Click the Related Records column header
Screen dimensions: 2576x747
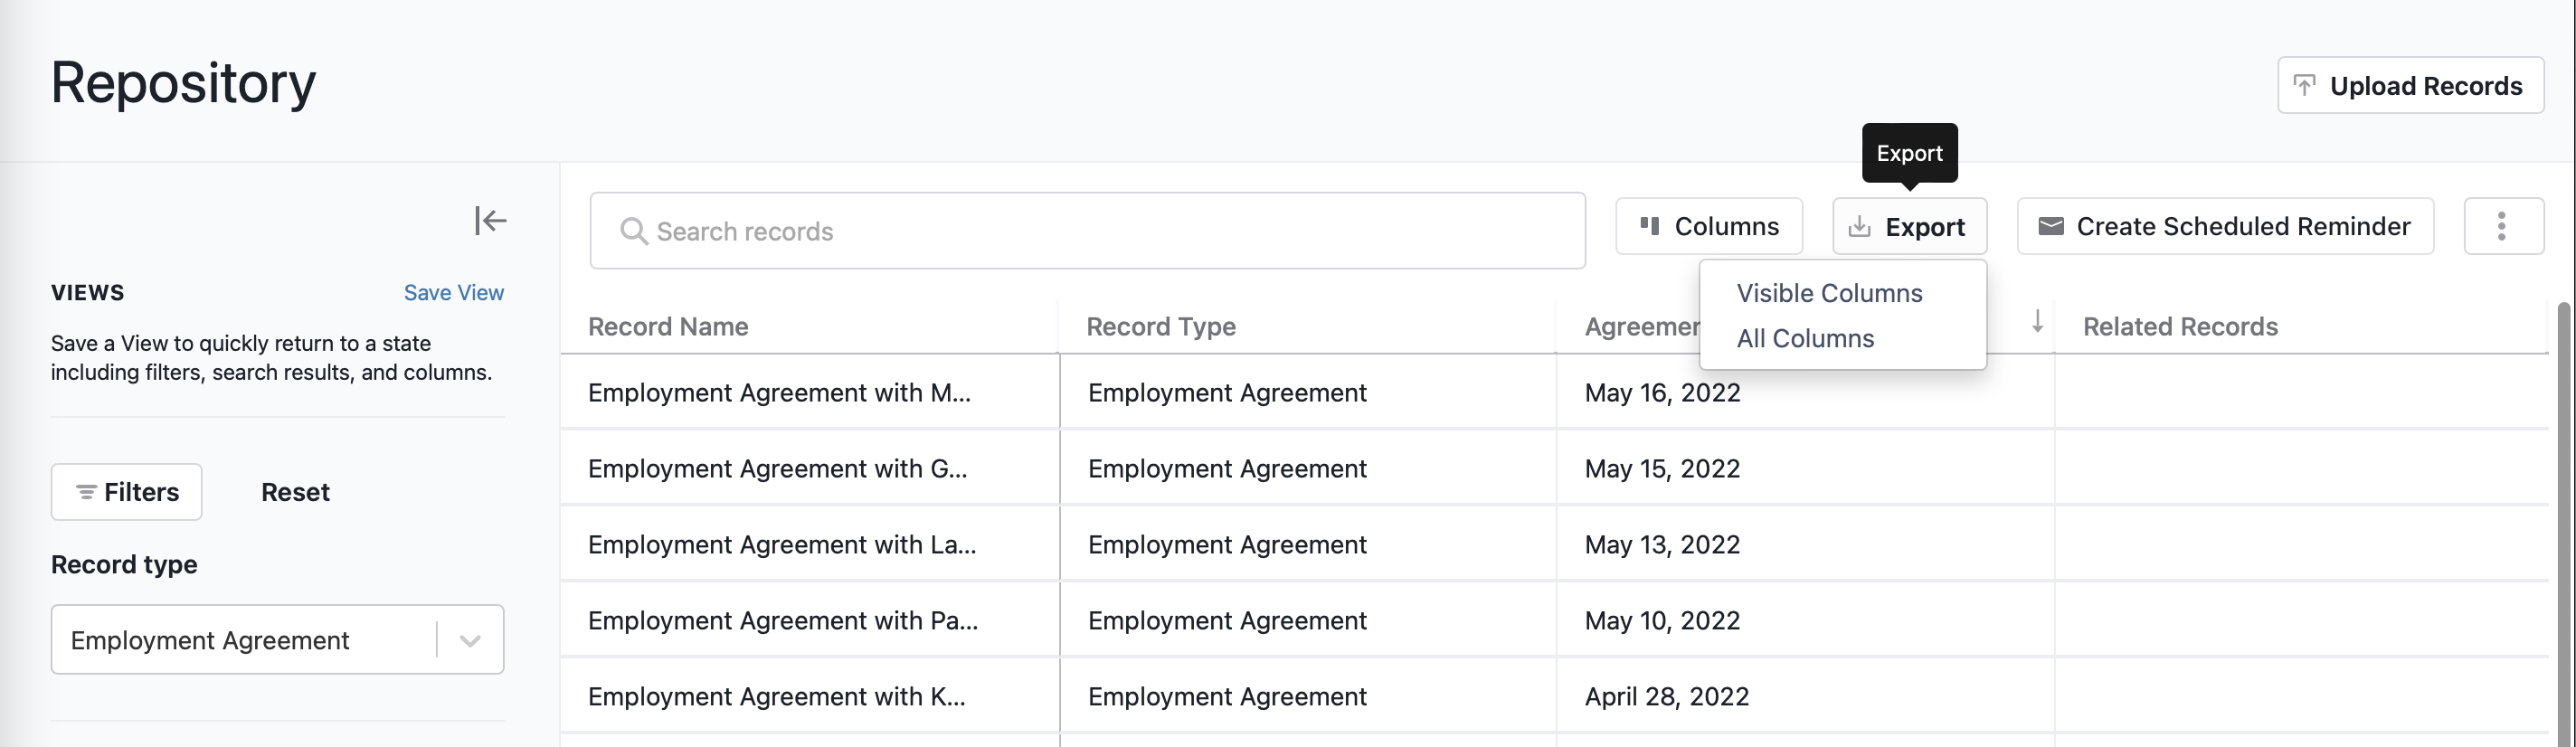coord(2180,326)
